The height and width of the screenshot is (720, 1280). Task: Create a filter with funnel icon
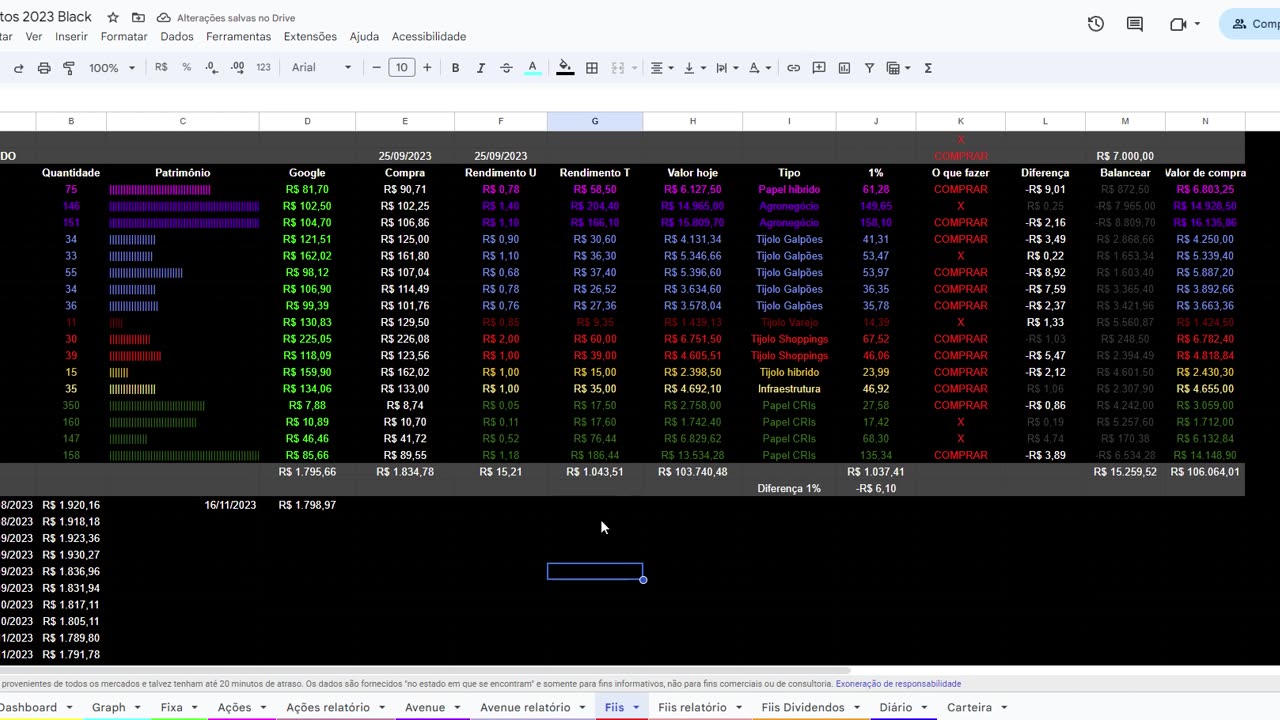pos(869,68)
